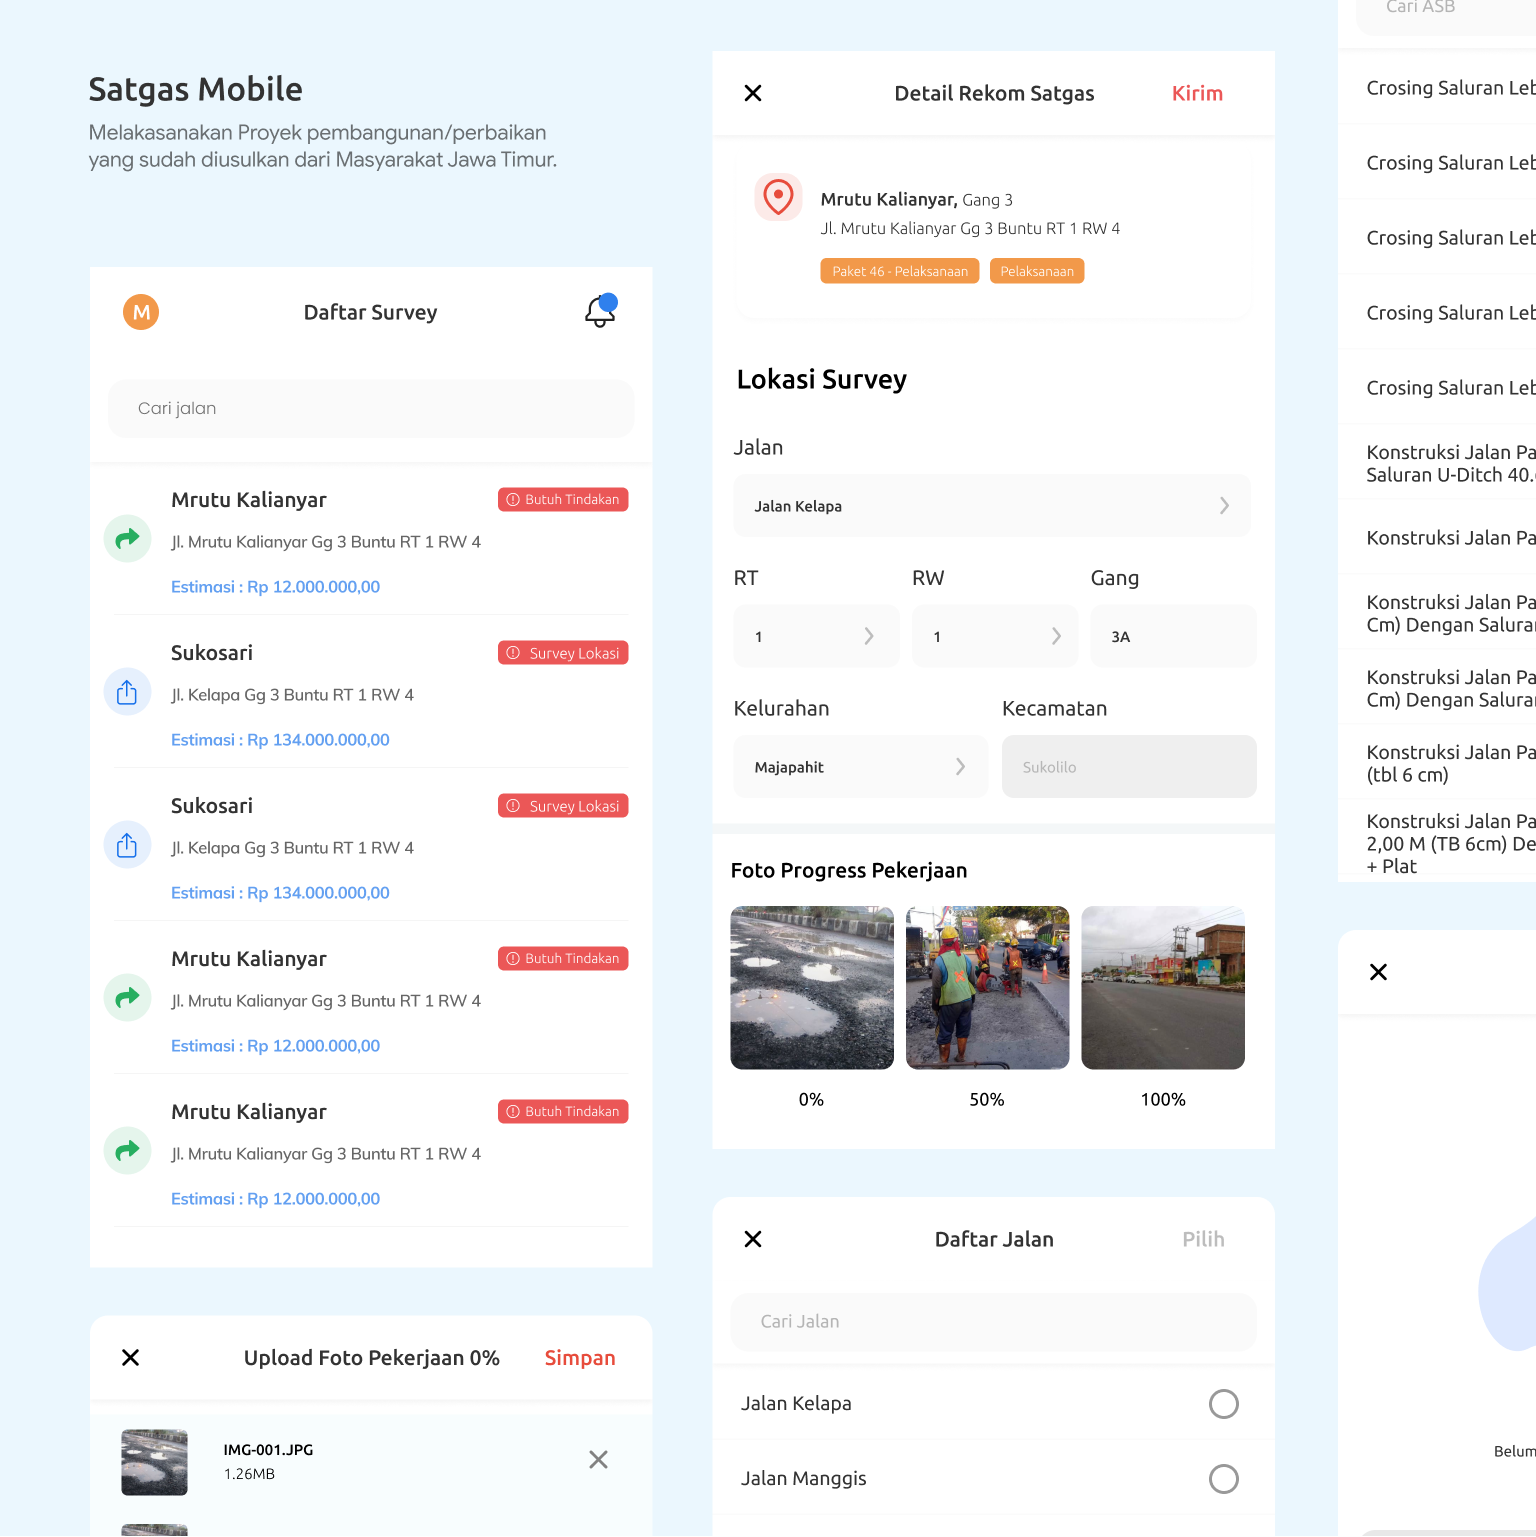Screen dimensions: 1536x1537
Task: Open the Majapahit kelurahan dropdown
Action: 860,767
